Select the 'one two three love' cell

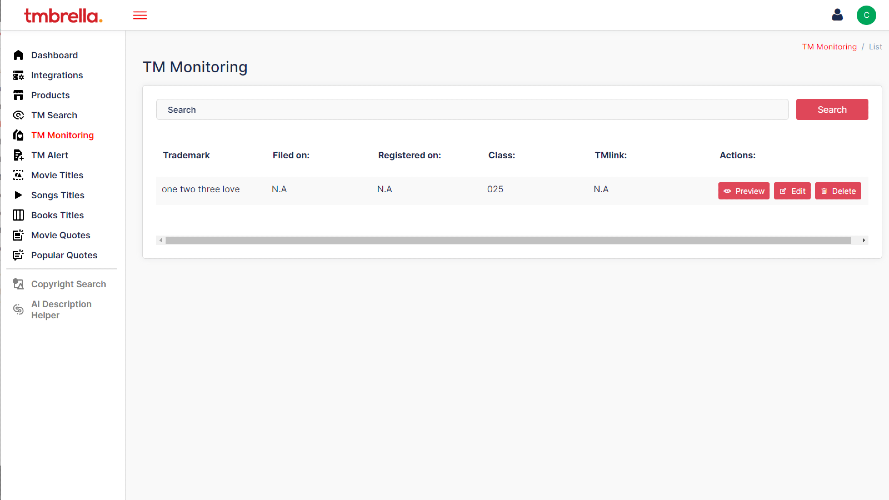pos(201,189)
